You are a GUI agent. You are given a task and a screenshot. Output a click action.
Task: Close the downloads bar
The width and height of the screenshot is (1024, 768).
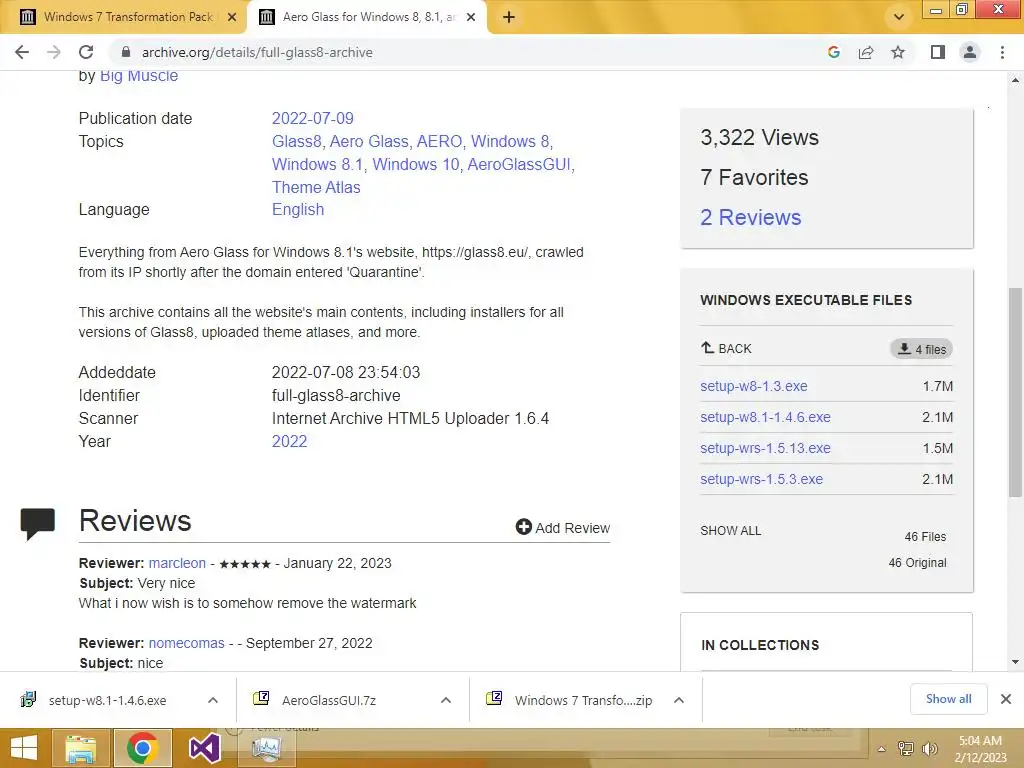point(1006,699)
